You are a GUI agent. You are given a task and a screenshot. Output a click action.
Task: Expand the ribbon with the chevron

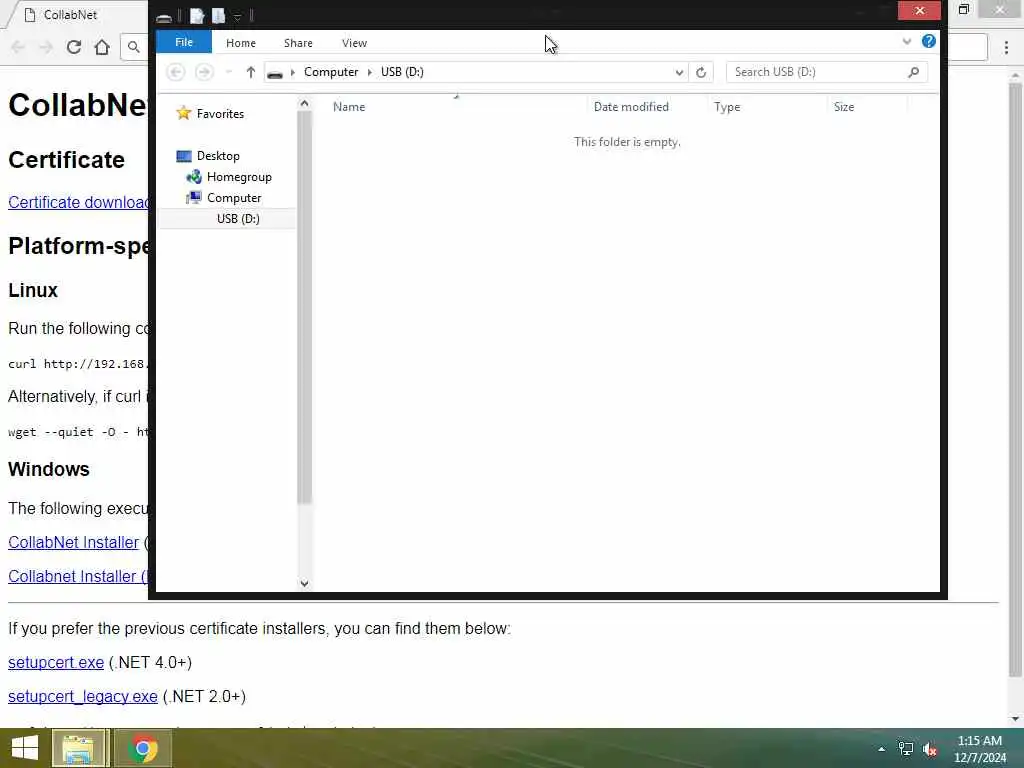pos(906,42)
